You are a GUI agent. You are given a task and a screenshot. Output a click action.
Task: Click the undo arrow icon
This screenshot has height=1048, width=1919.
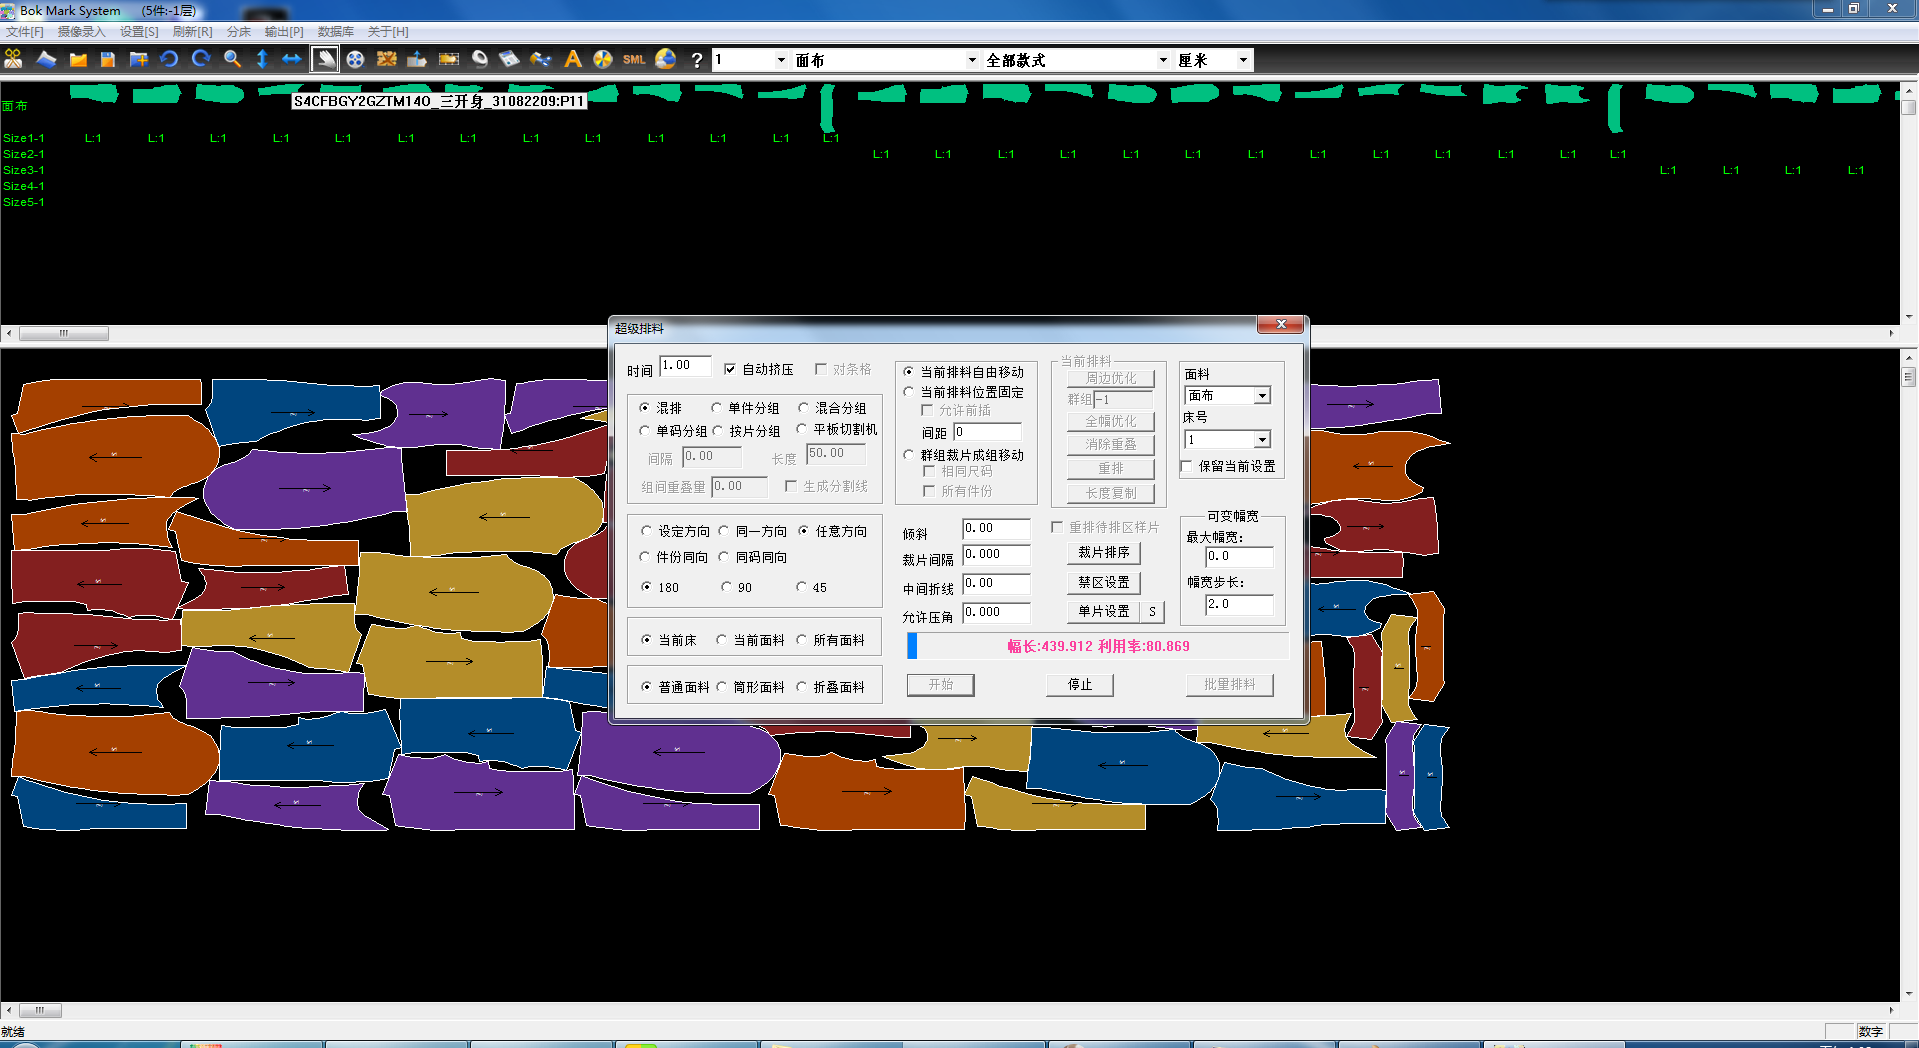169,60
